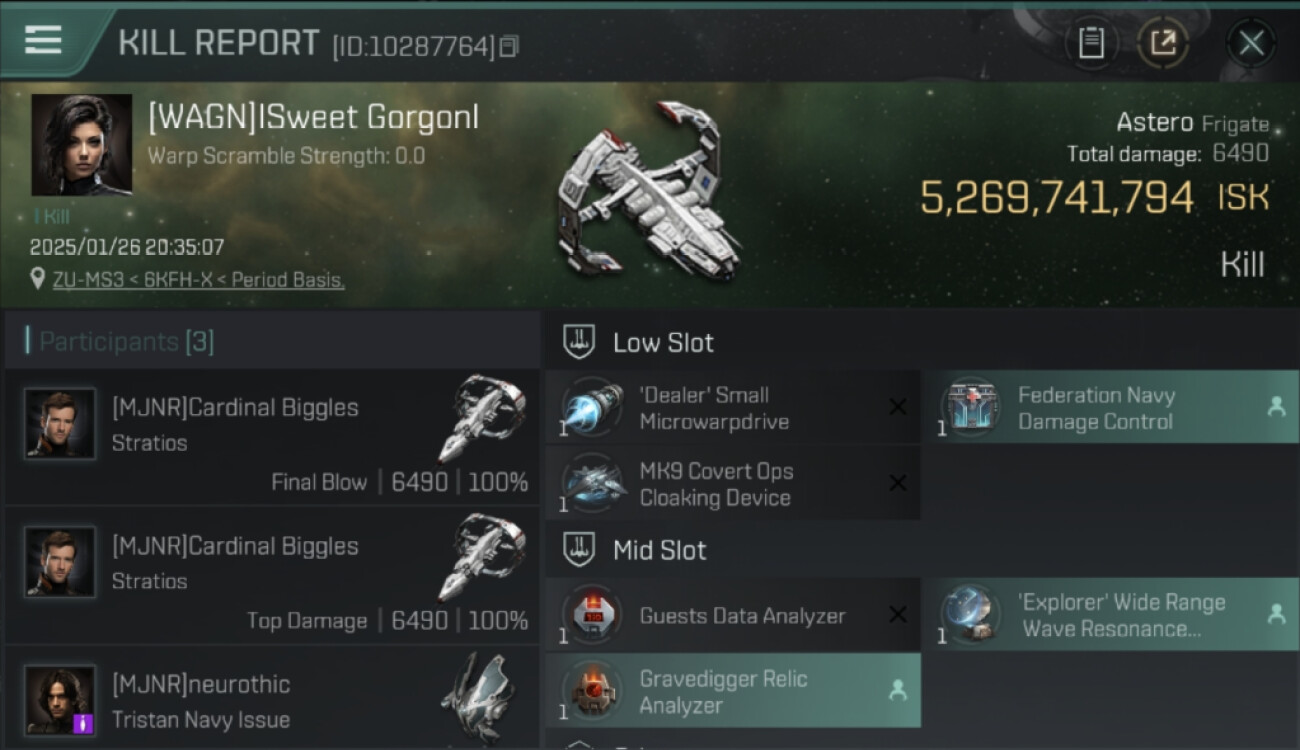This screenshot has height=750, width=1300.
Task: Click the MK9 Covert Ops Cloaking Device icon
Action: point(594,484)
